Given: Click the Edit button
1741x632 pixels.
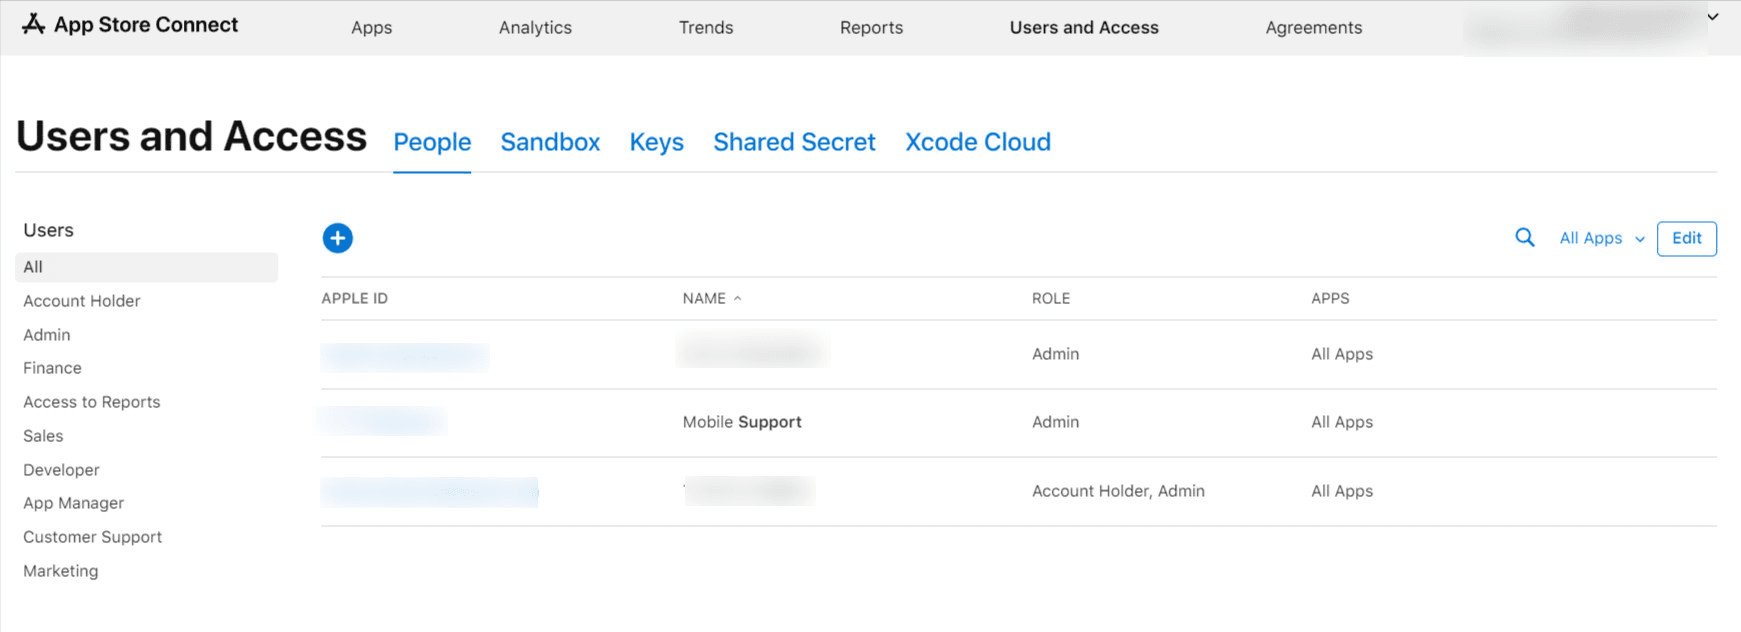Looking at the screenshot, I should 1686,238.
